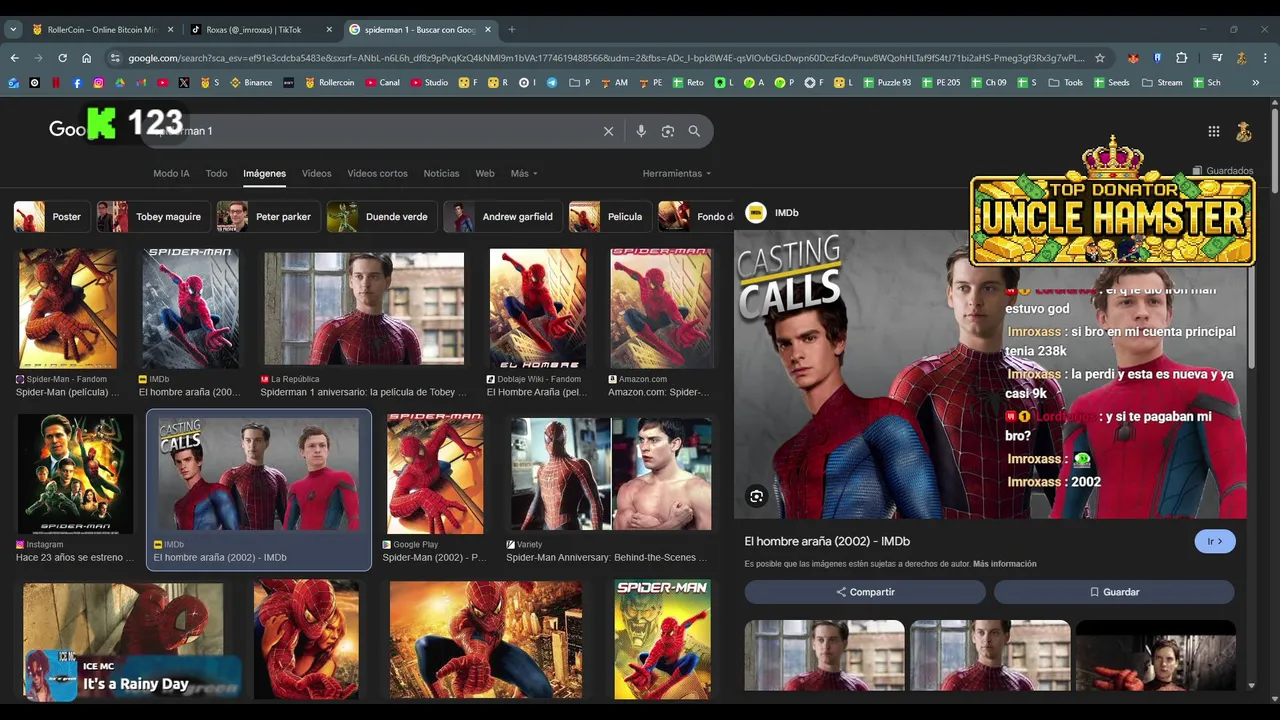The width and height of the screenshot is (1280, 720).
Task: Select the Todo search tab
Action: point(216,173)
